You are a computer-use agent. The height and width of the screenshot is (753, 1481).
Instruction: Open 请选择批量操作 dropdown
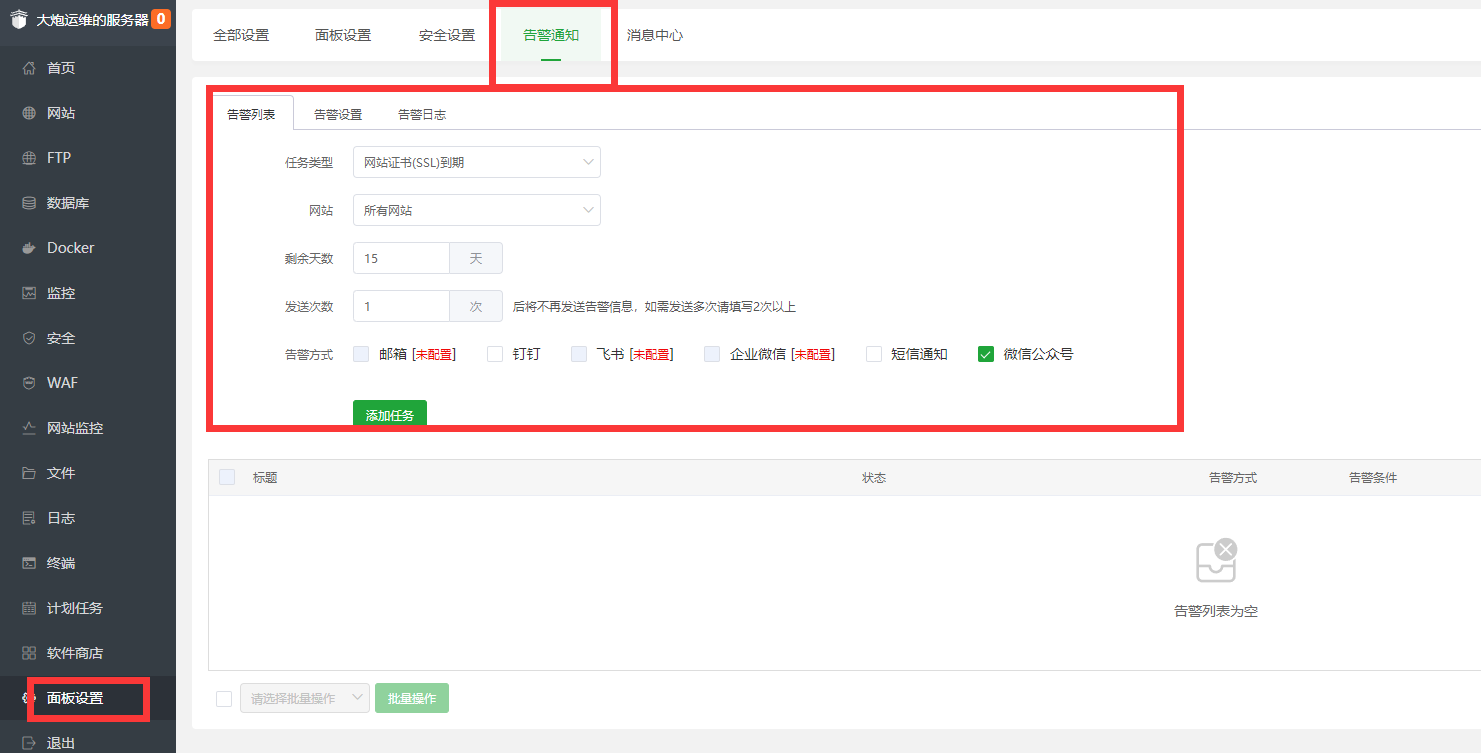coord(305,698)
